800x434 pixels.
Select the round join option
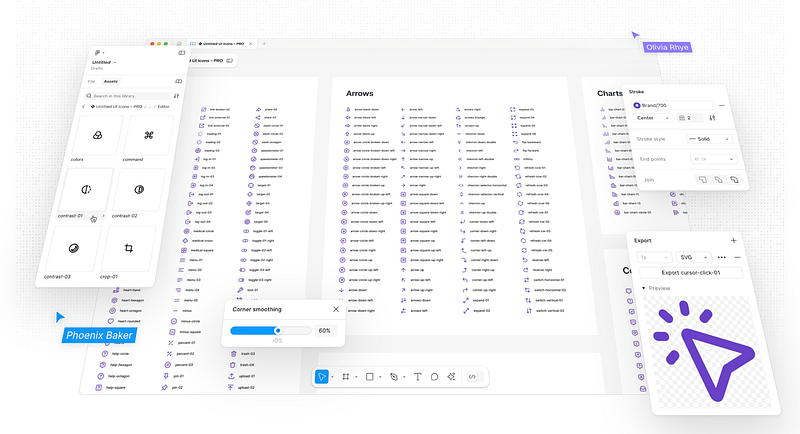click(x=734, y=180)
